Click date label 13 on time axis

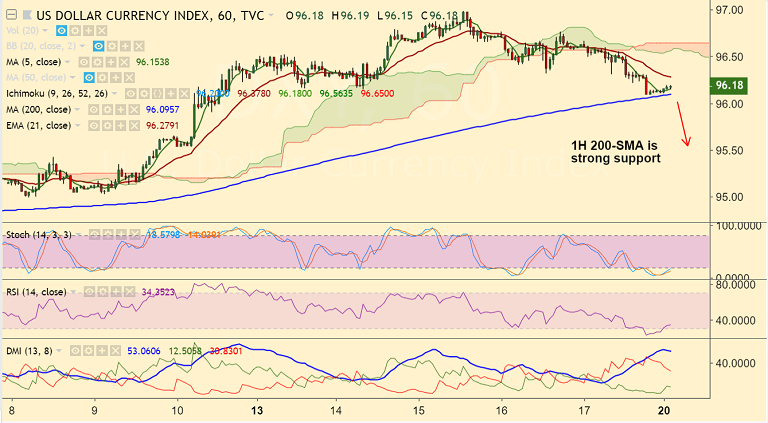(x=257, y=410)
